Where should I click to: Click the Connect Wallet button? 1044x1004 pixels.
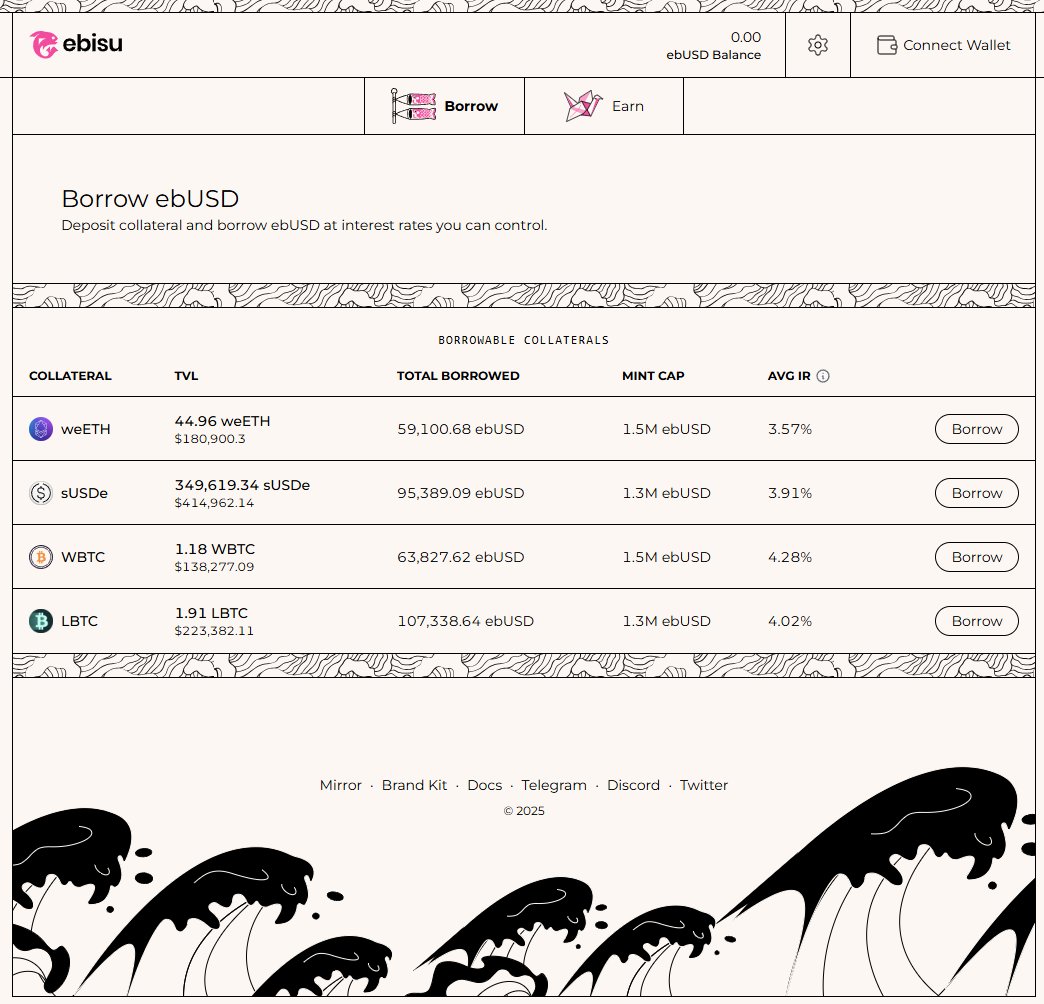coord(943,45)
